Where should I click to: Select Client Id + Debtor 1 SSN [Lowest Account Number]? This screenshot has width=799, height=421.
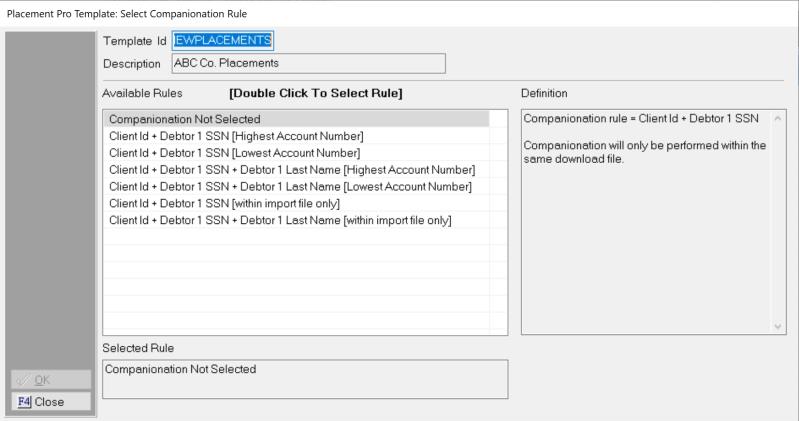(234, 153)
